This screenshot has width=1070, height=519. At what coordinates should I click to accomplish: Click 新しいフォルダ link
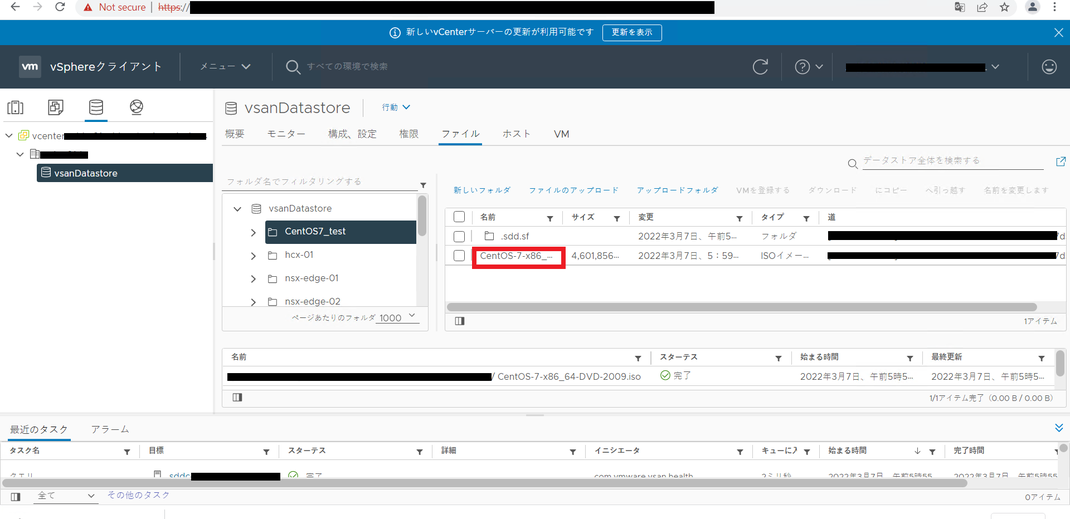tap(482, 190)
